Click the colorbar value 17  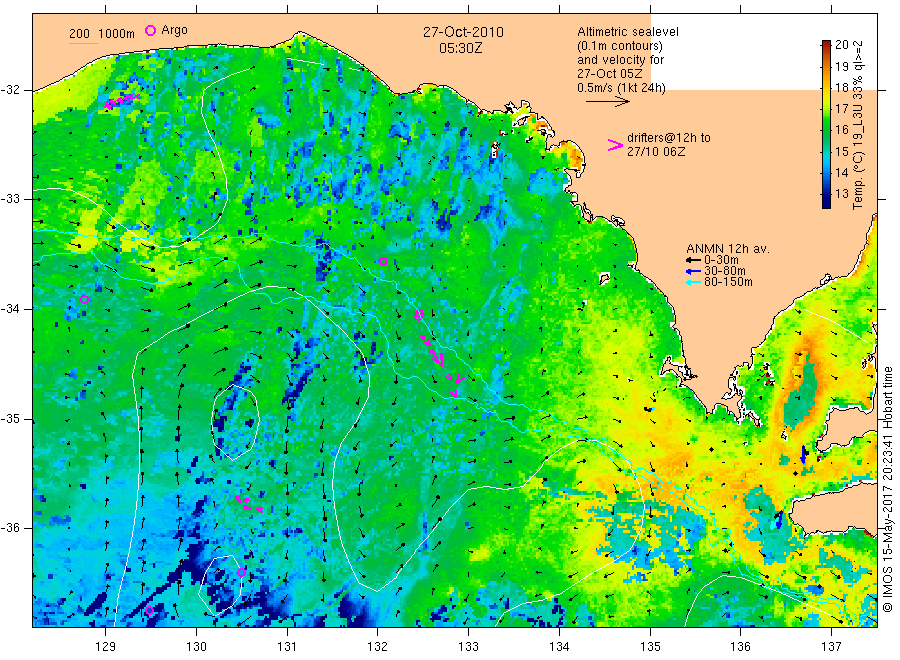(x=841, y=108)
